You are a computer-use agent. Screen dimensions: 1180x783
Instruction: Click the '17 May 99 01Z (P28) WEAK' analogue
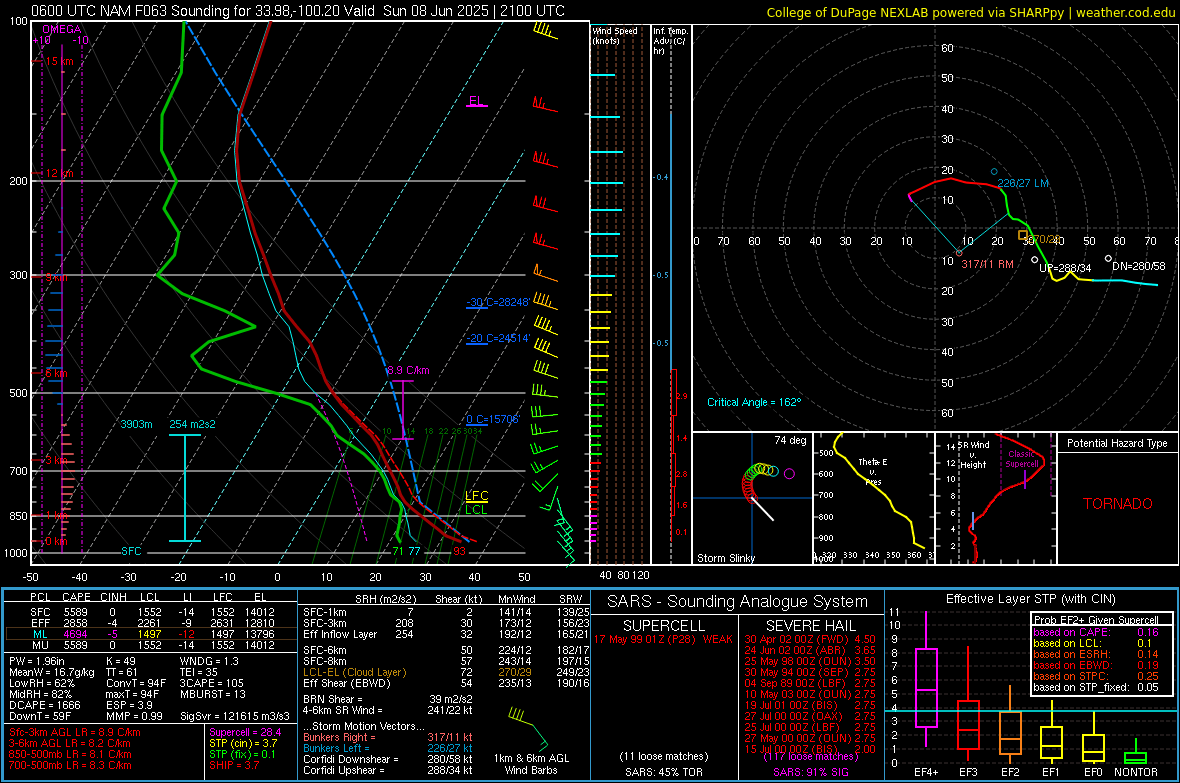tap(663, 639)
